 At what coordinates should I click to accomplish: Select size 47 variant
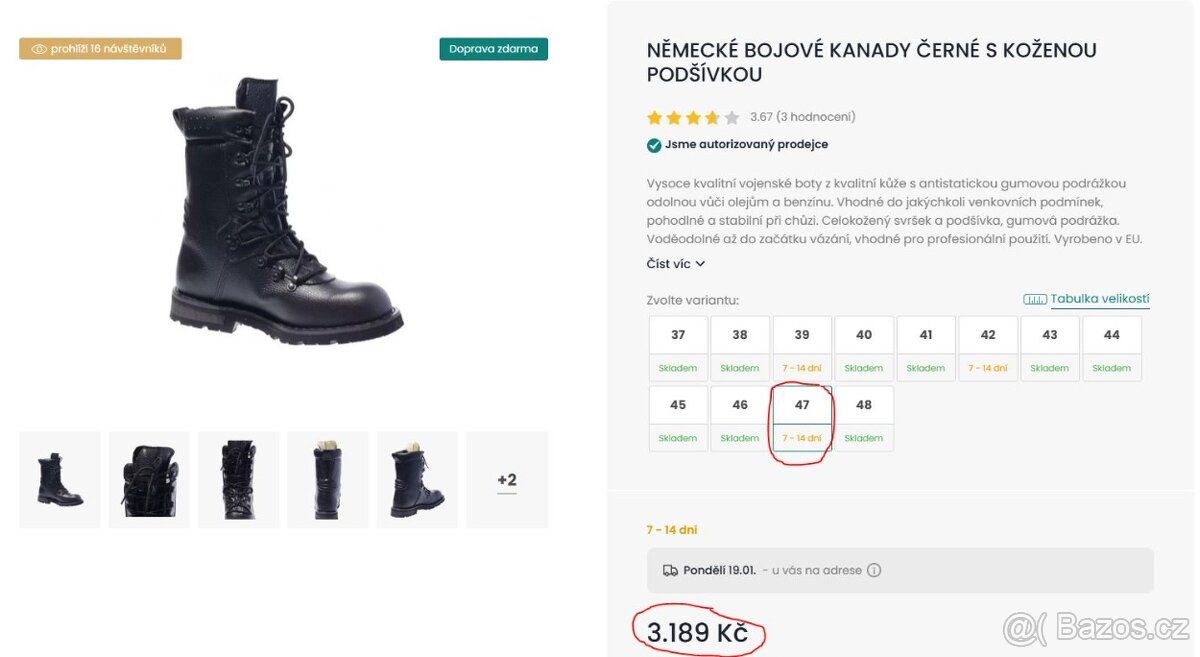point(801,404)
